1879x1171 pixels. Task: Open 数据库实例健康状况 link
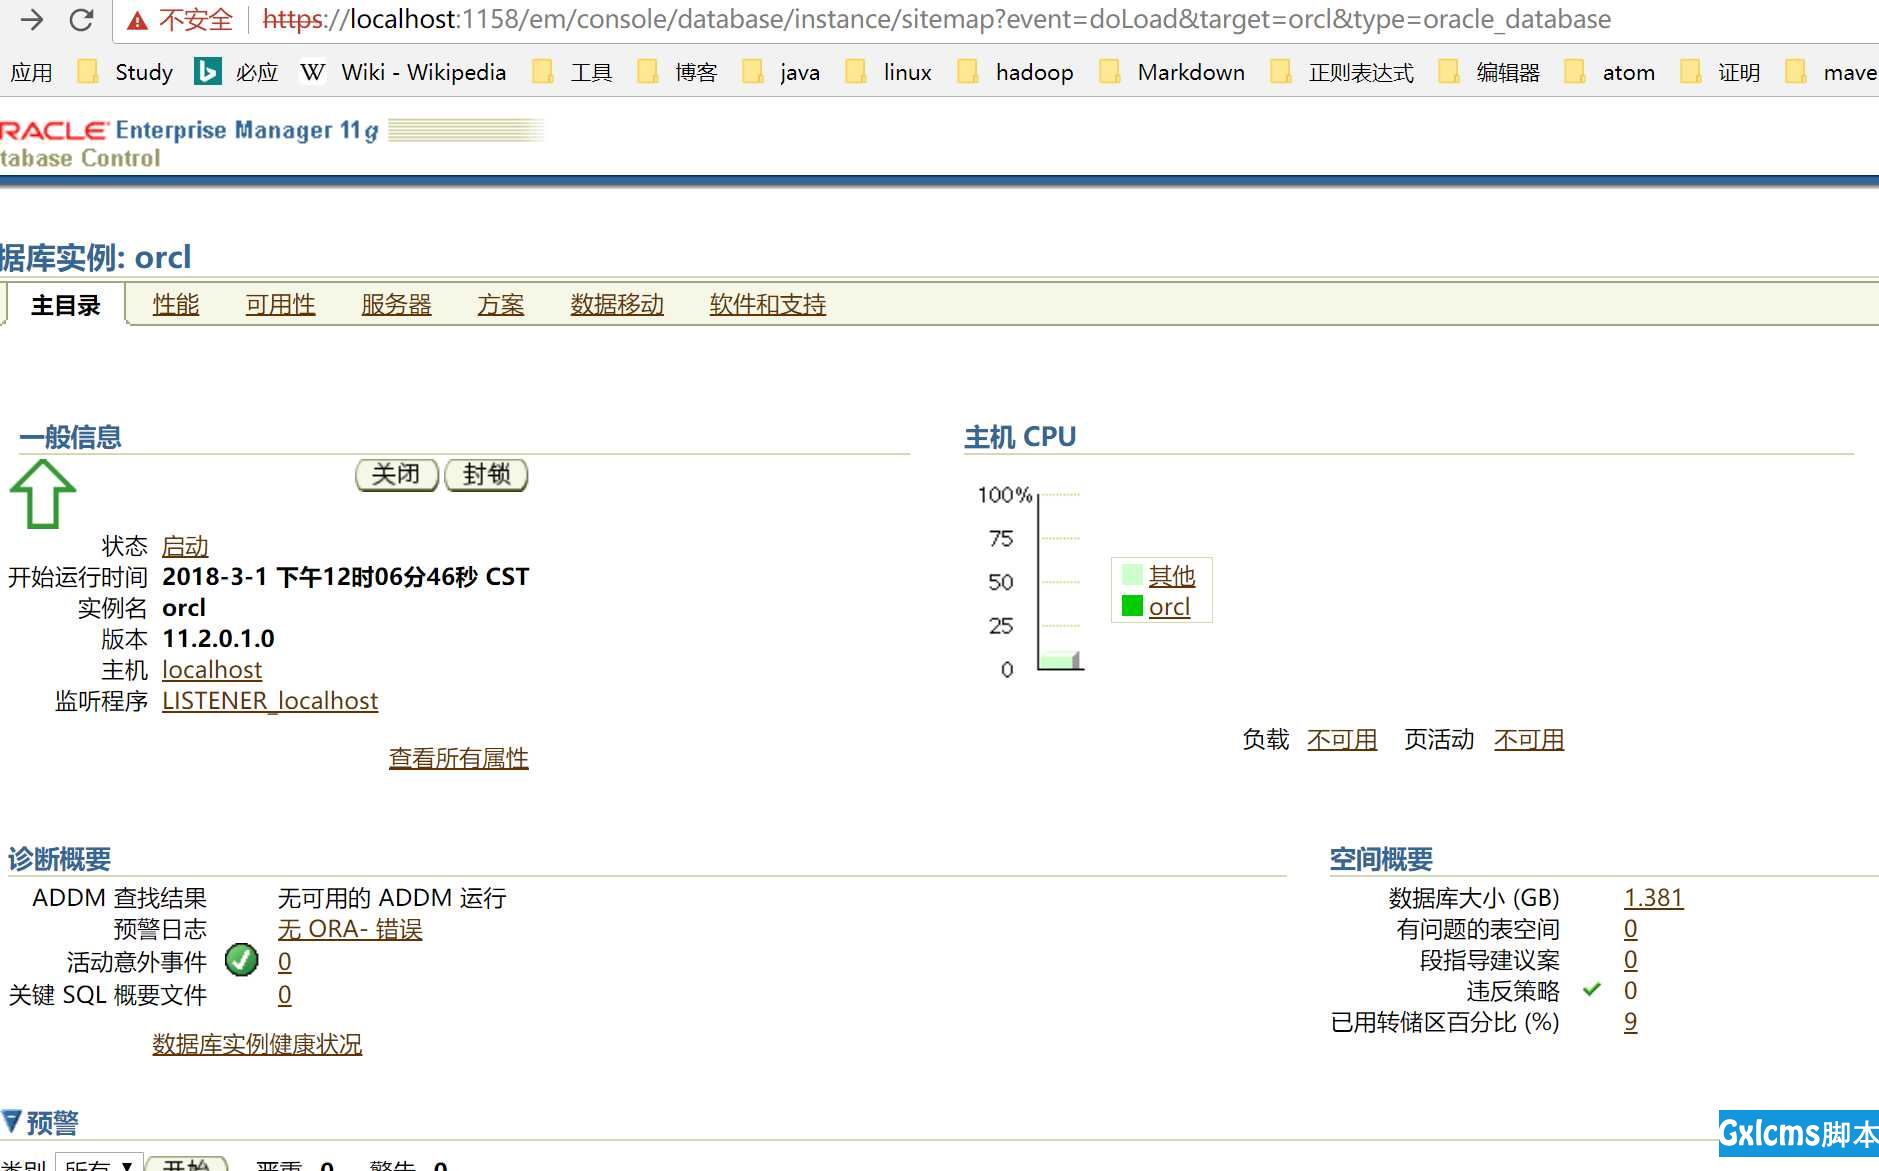[x=257, y=1044]
